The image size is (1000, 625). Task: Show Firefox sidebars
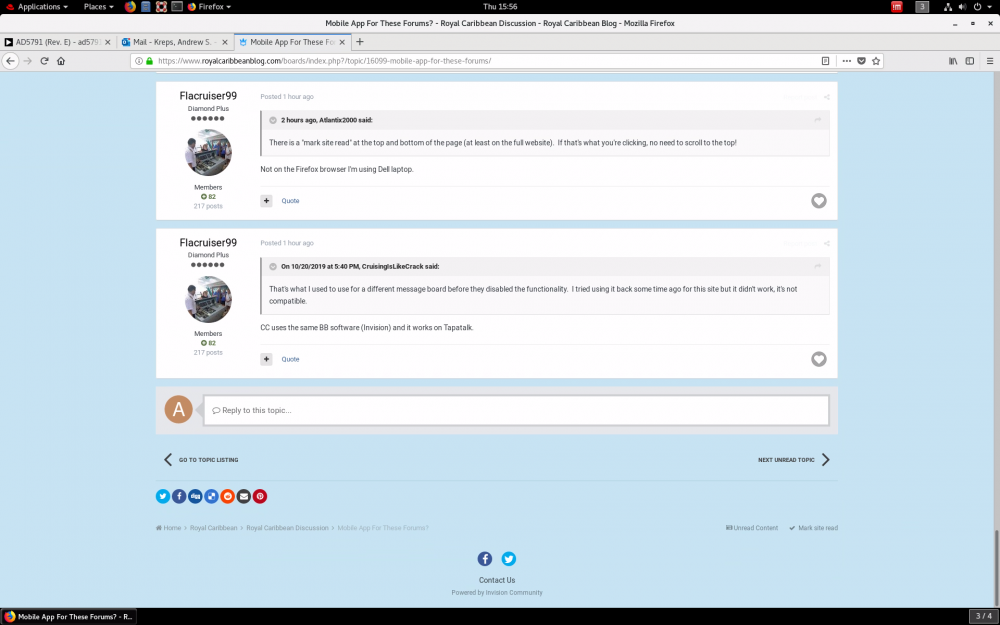point(969,61)
